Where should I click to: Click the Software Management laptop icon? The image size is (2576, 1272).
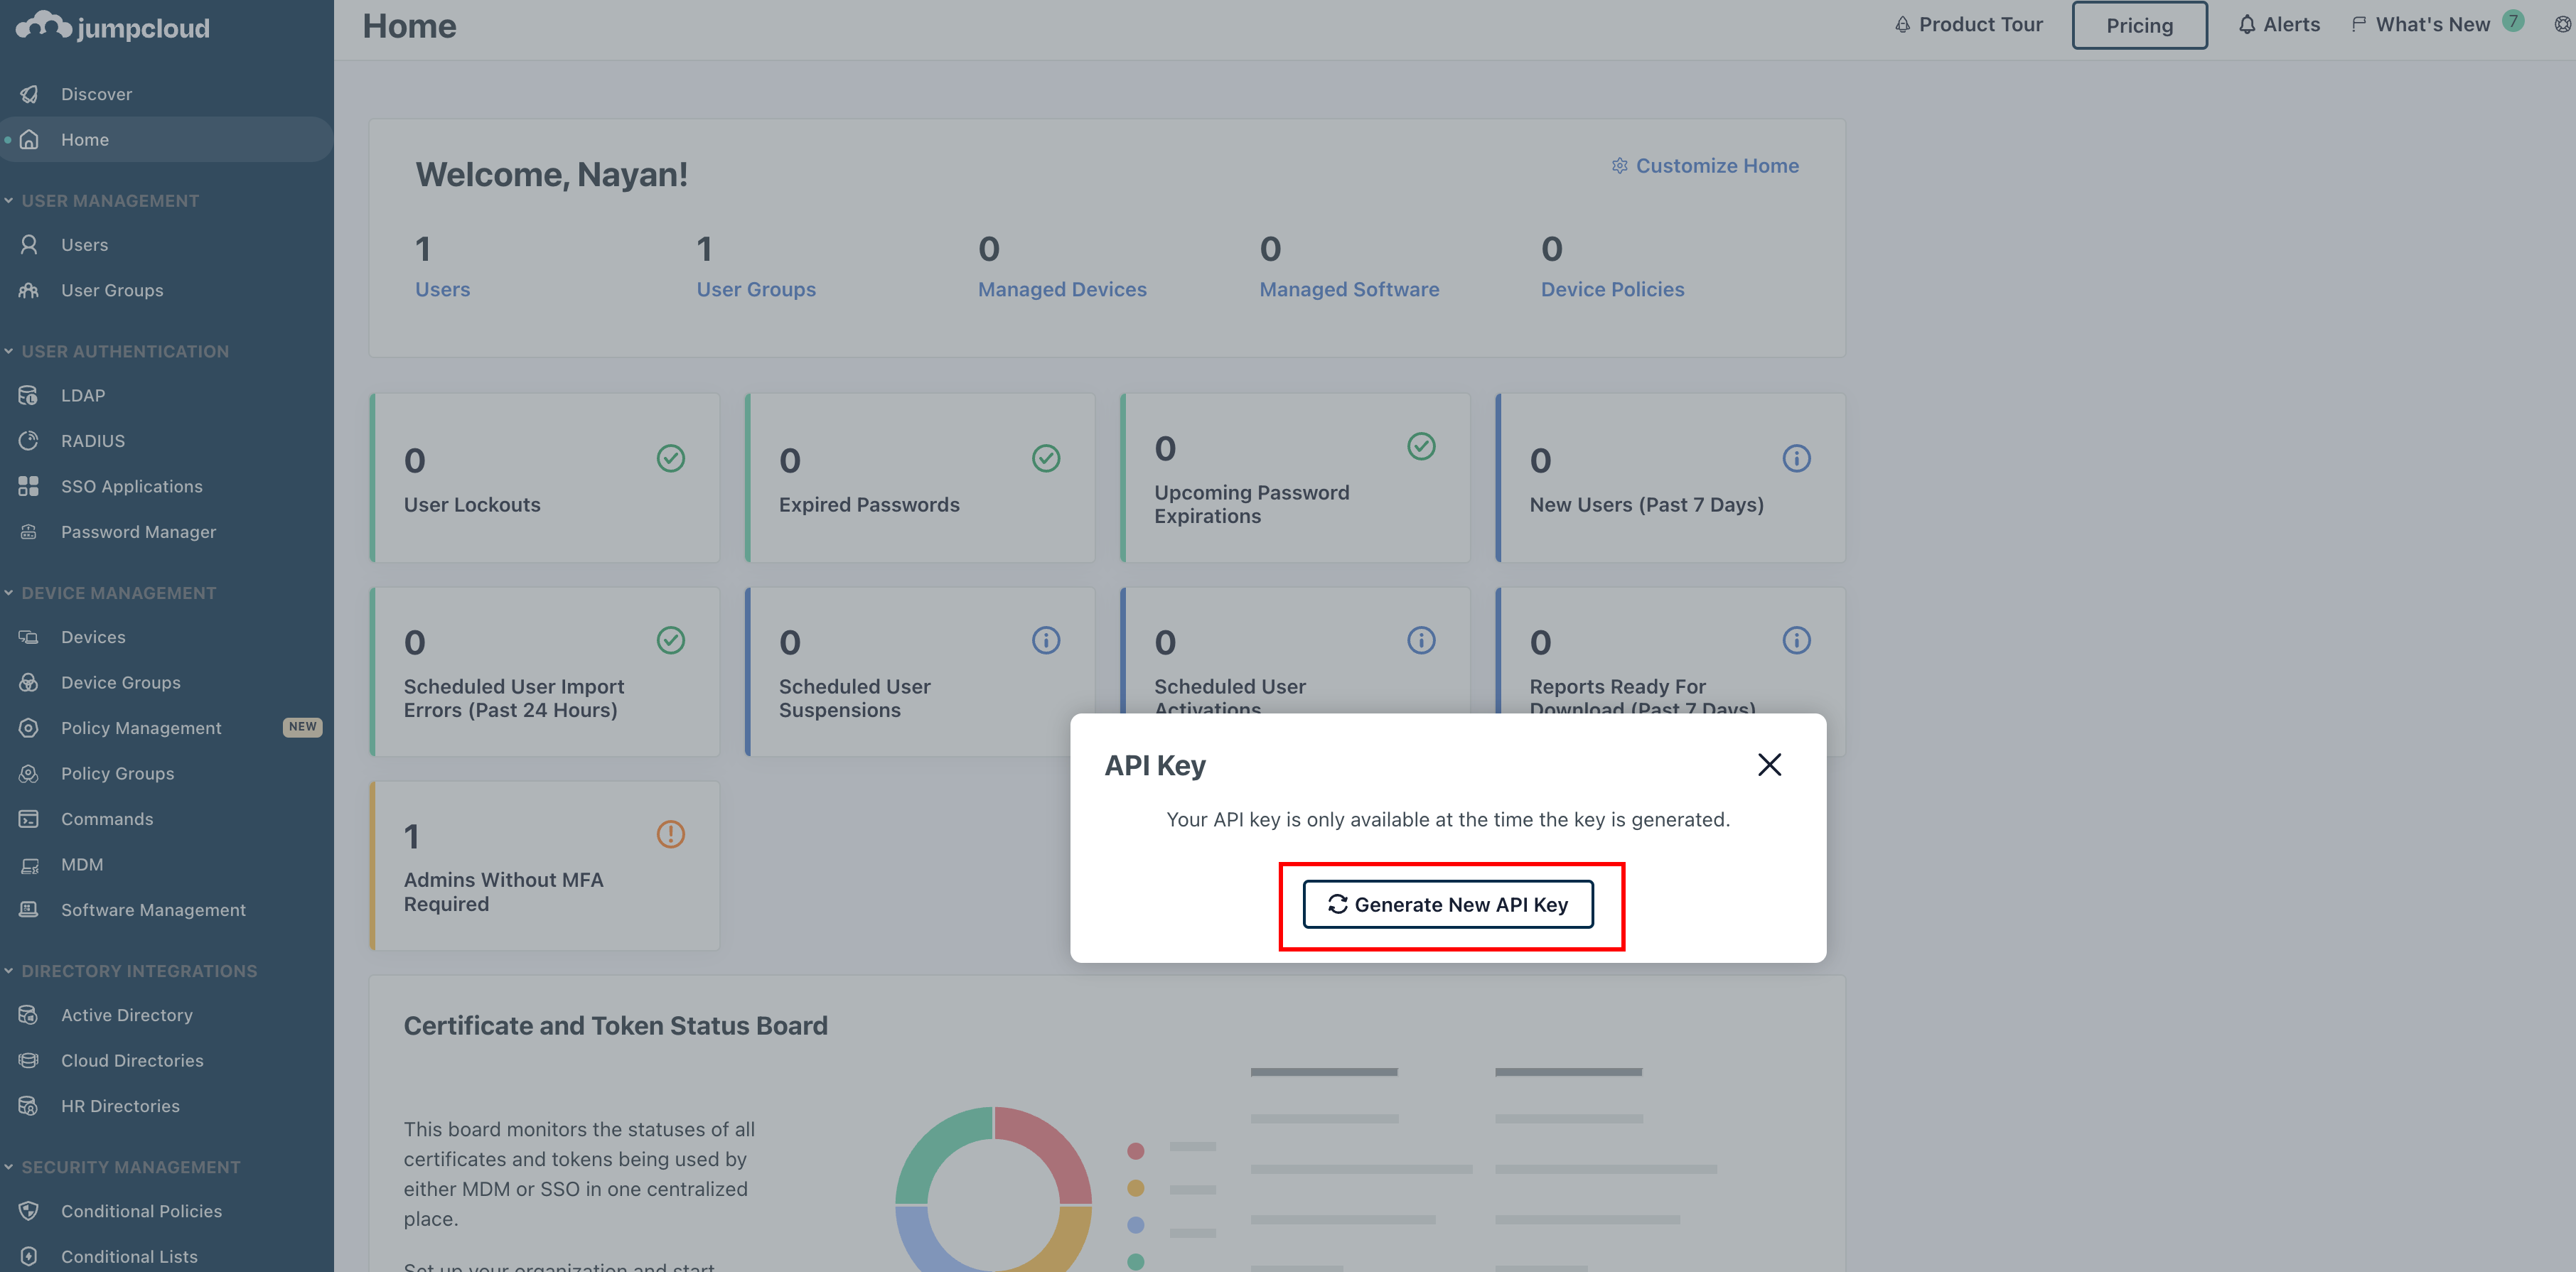tap(29, 910)
